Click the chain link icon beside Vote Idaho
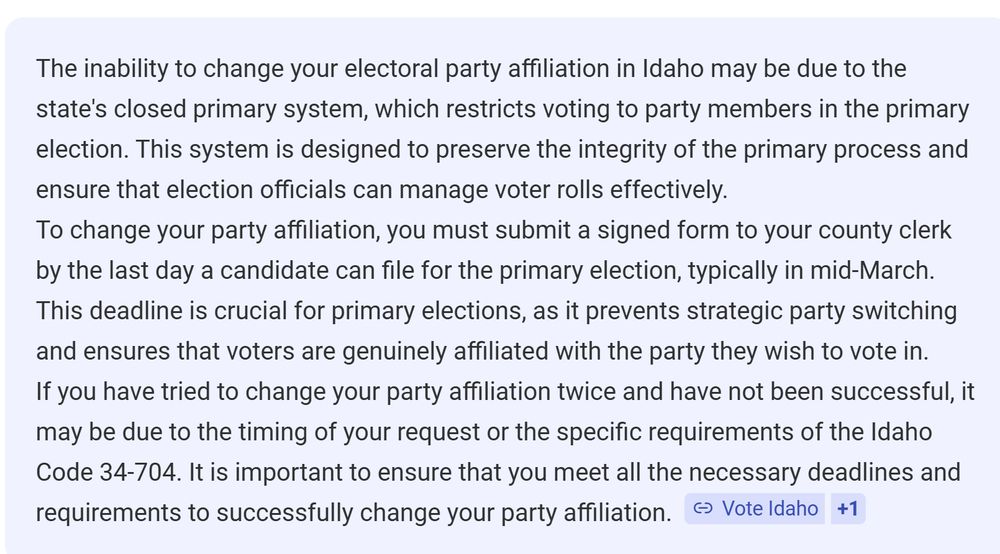Screen dimensions: 1000x554 pos(702,509)
